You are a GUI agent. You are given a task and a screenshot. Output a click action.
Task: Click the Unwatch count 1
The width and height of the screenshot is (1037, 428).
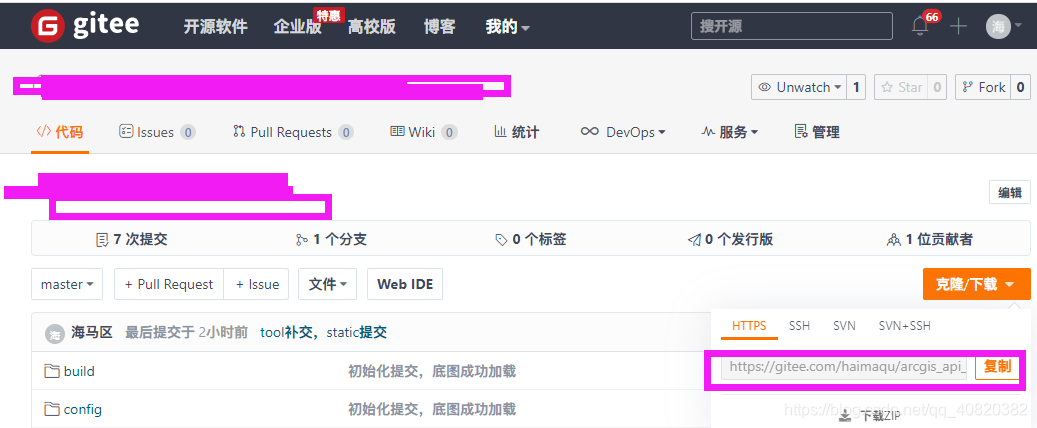[x=856, y=87]
